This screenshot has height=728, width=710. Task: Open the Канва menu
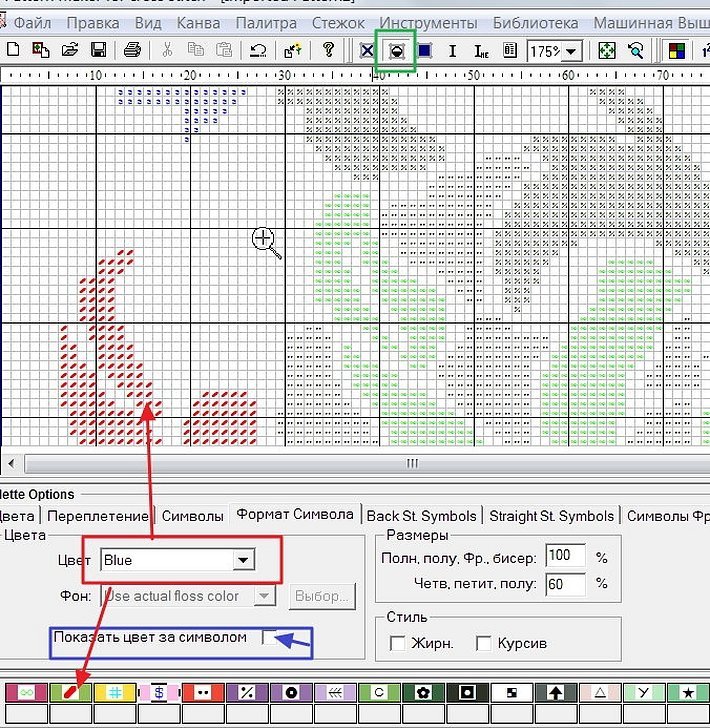[198, 23]
